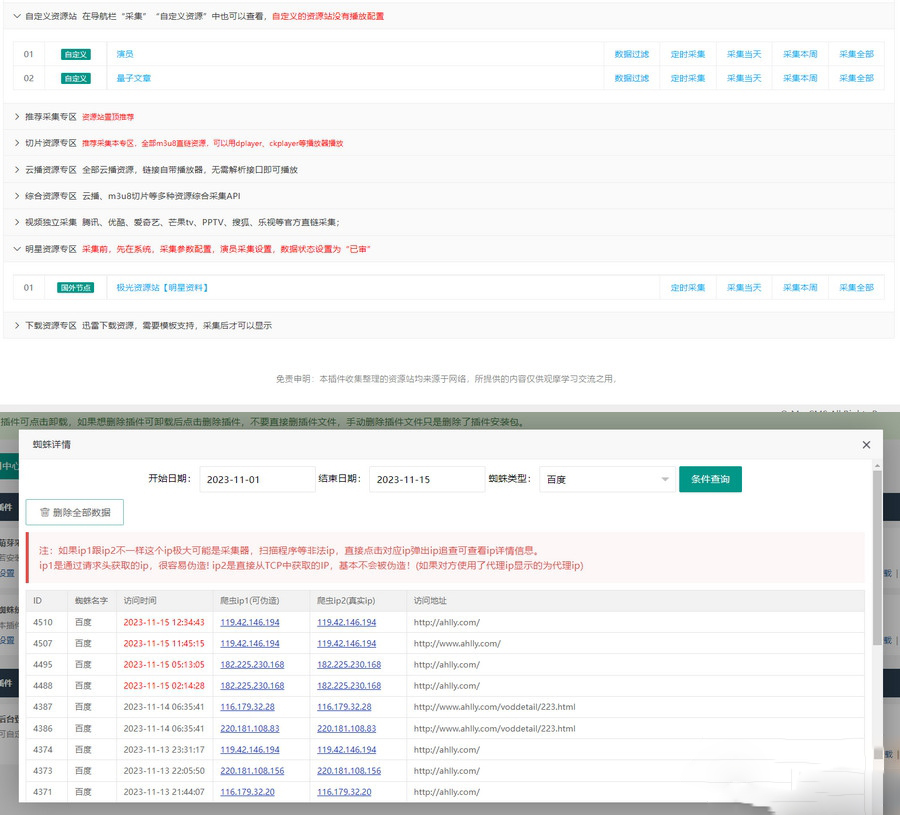The height and width of the screenshot is (815, 900).
Task: Open ip1 link for record ID 4510
Action: 249,622
